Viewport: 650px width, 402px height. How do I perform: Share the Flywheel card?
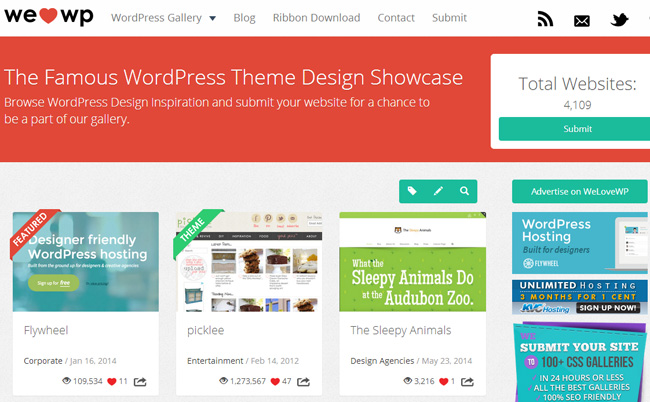coord(140,382)
